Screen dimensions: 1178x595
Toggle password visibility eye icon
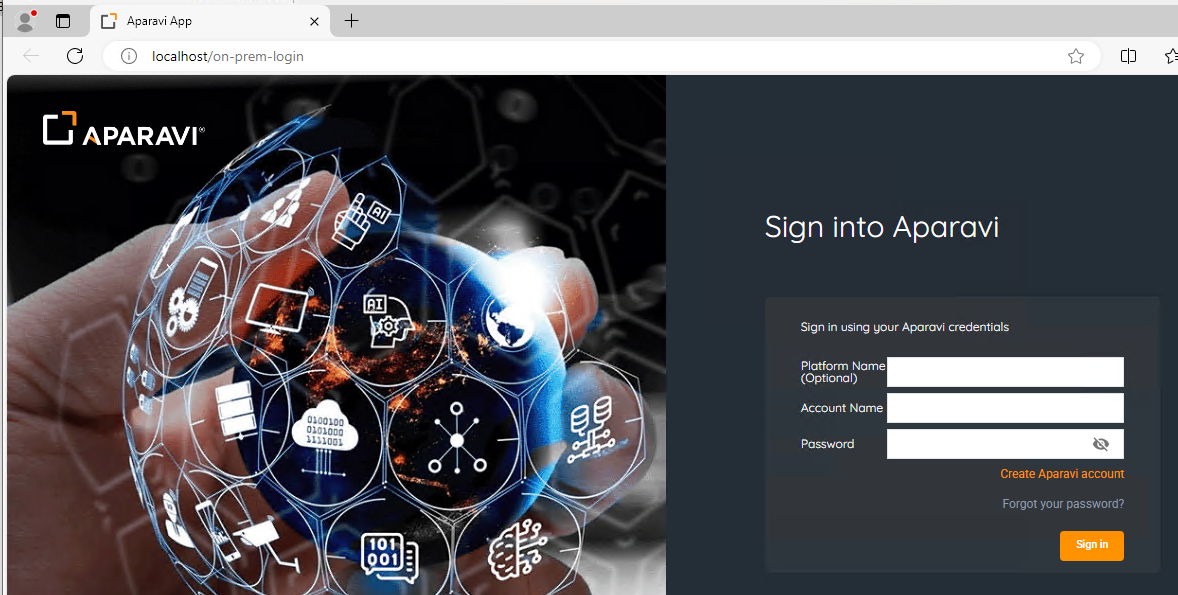tap(1101, 444)
